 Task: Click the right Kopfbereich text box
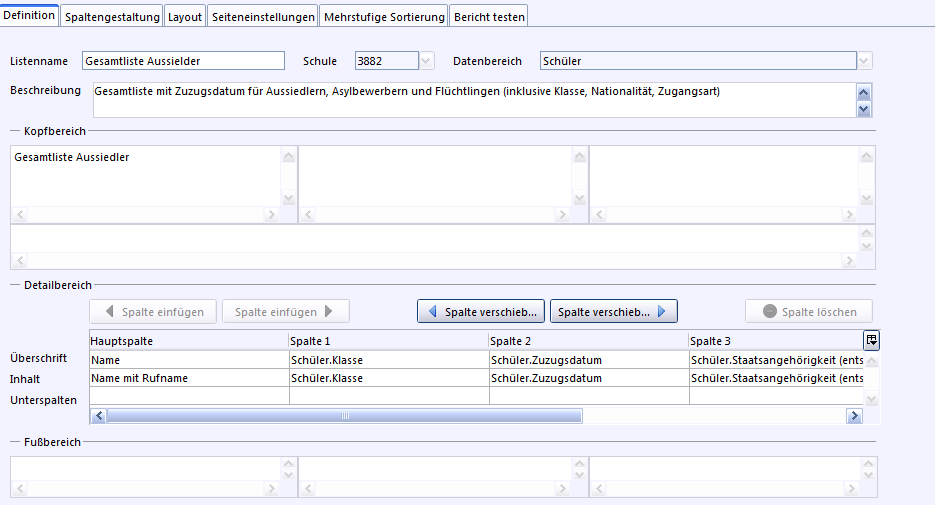point(725,176)
